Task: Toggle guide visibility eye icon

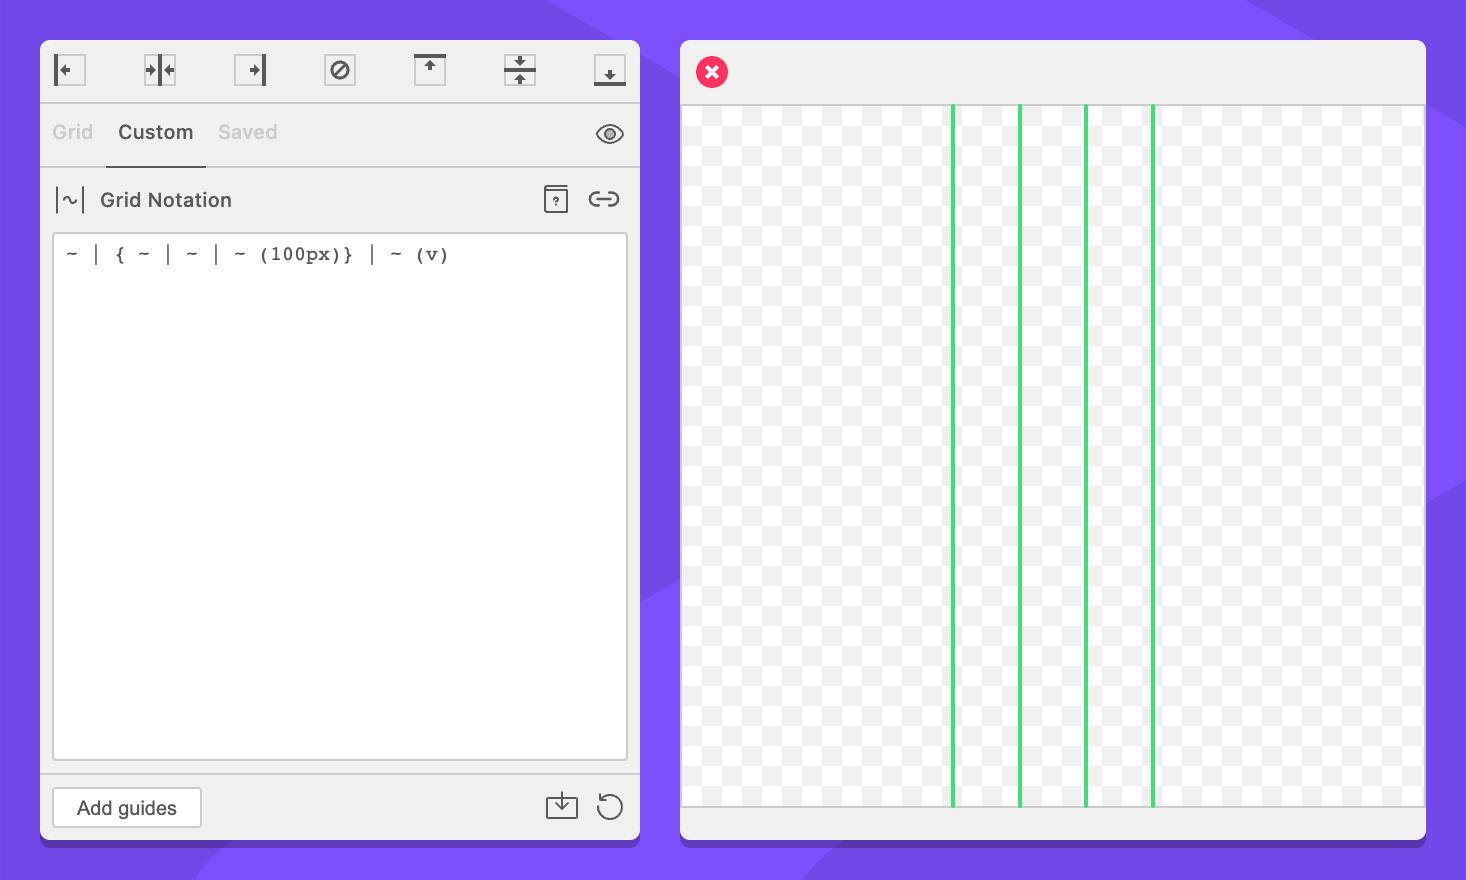Action: (609, 134)
